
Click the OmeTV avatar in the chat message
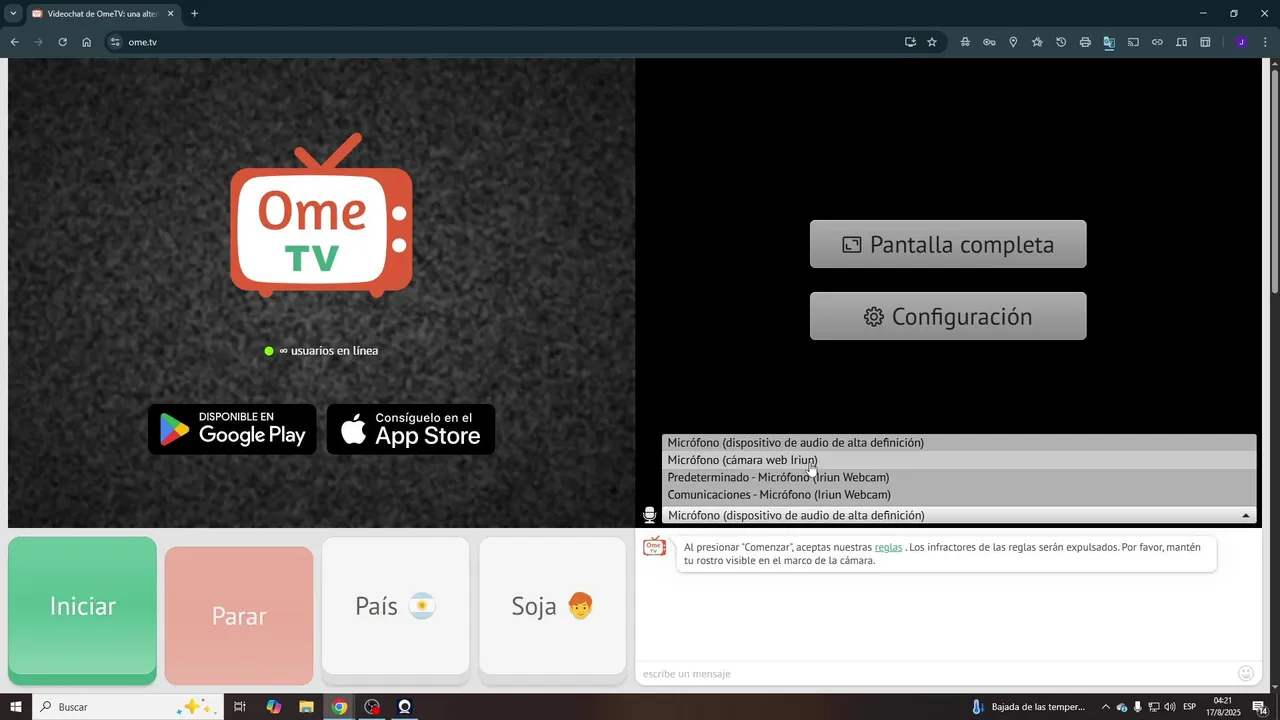pyautogui.click(x=655, y=547)
